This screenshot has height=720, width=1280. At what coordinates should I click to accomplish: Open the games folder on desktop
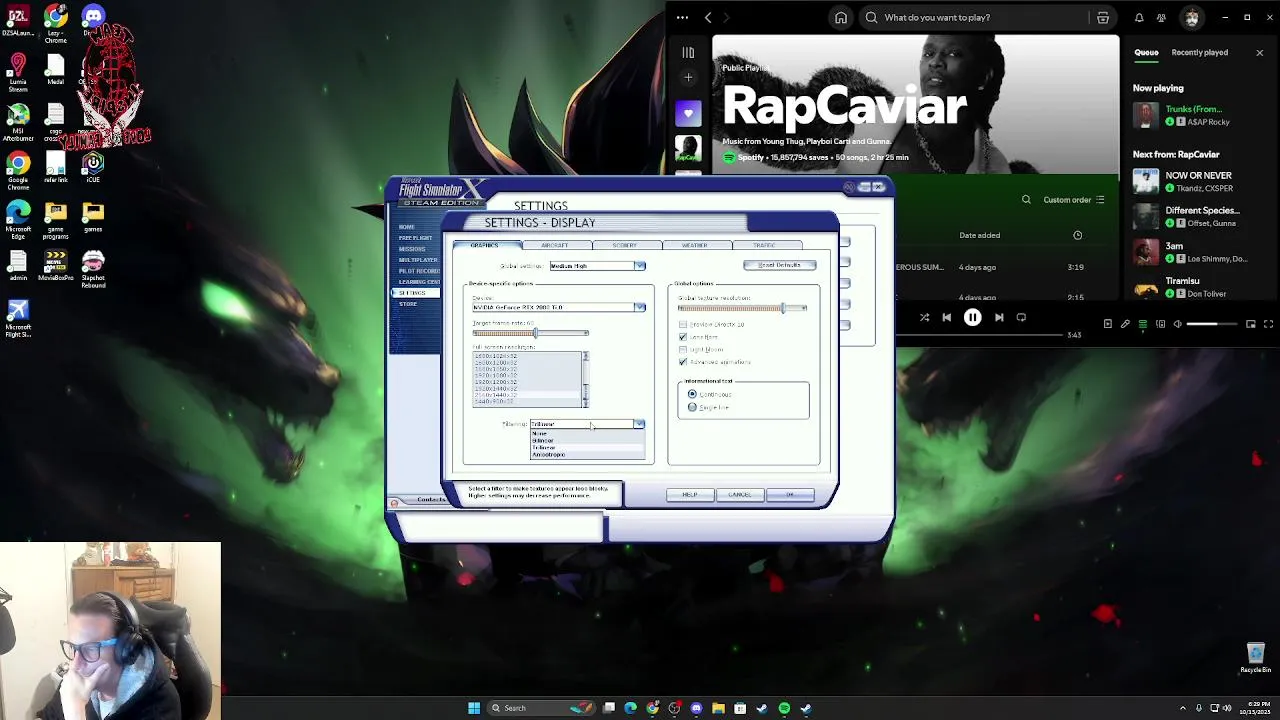coord(93,216)
